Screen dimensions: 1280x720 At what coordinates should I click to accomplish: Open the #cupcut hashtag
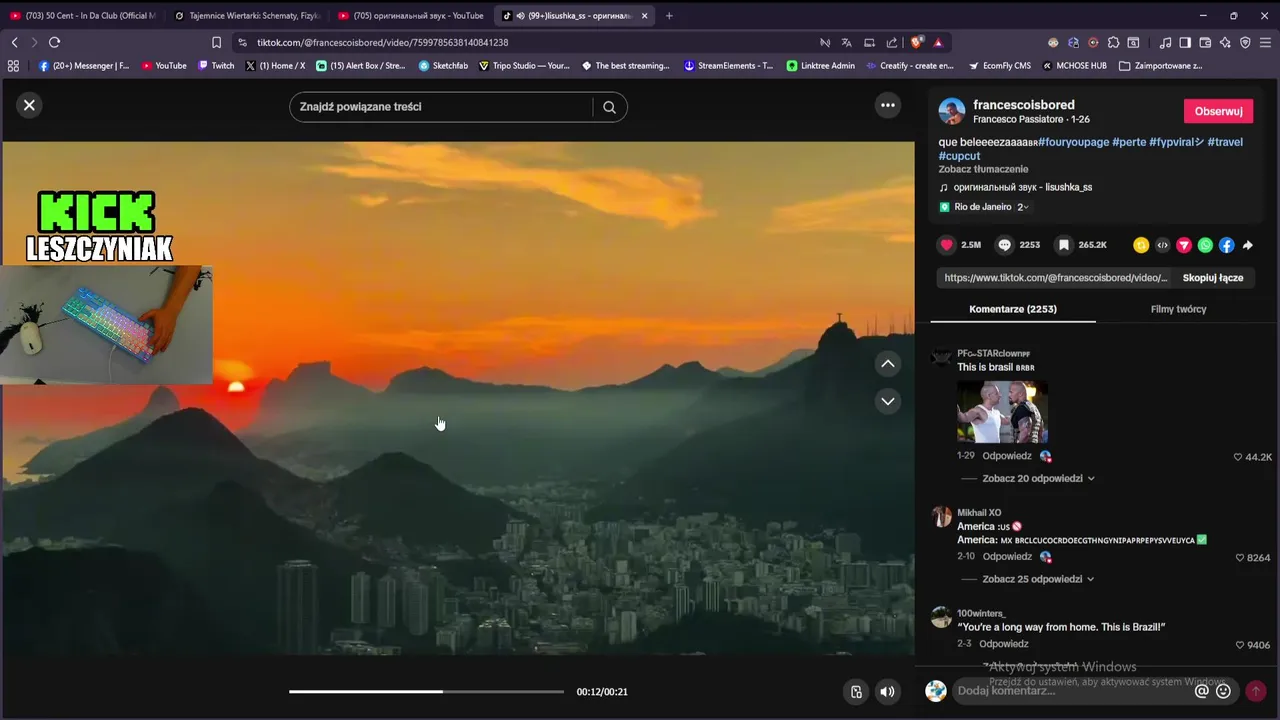click(x=959, y=156)
